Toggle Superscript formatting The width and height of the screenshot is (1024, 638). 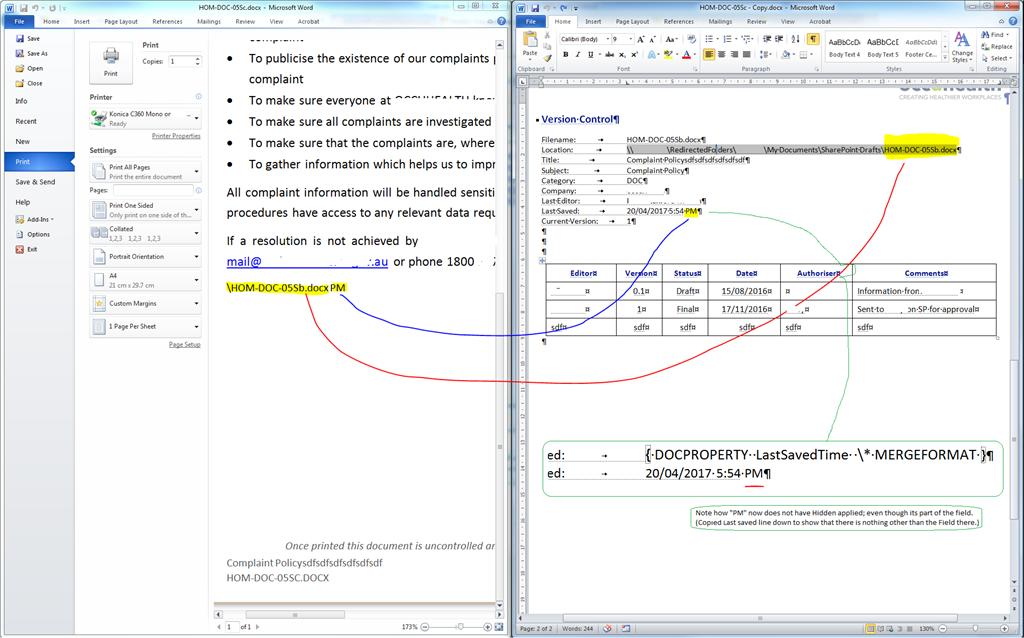click(x=634, y=55)
